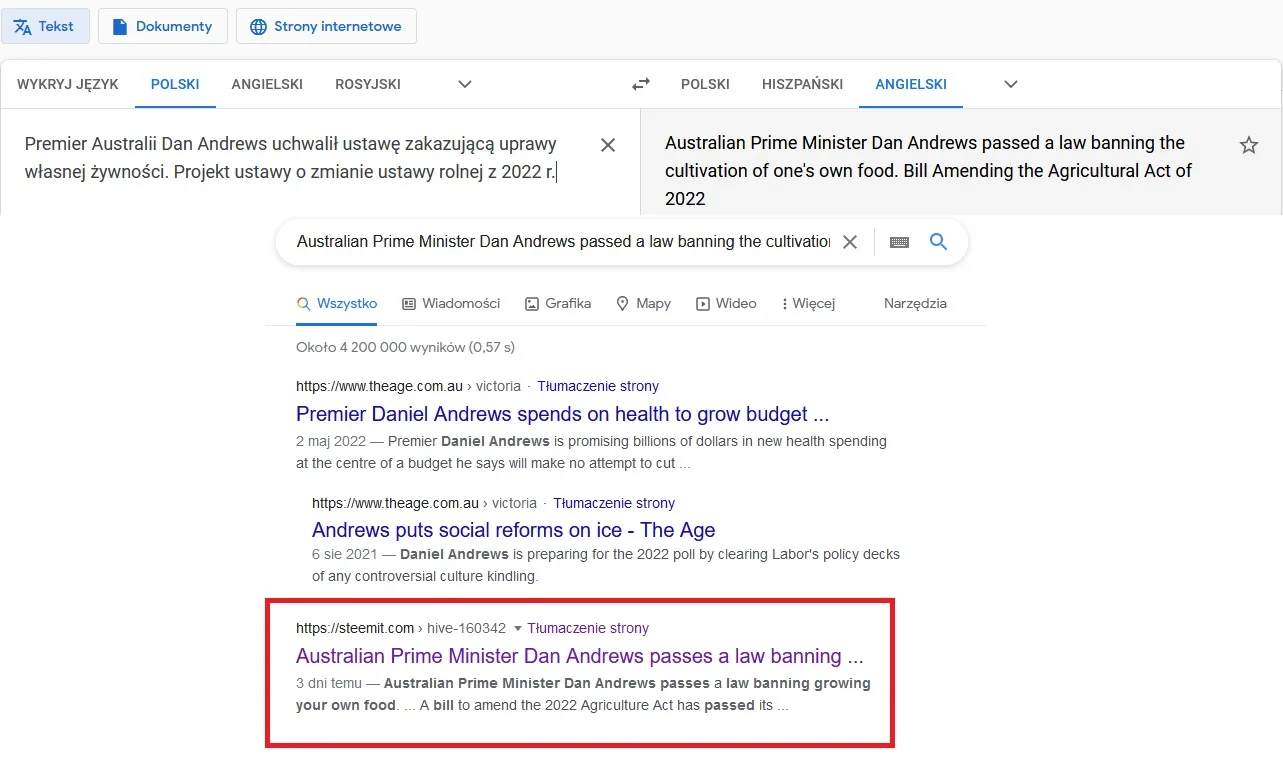The height and width of the screenshot is (759, 1283).
Task: Switch to Strony internetowe translation mode
Action: click(326, 26)
